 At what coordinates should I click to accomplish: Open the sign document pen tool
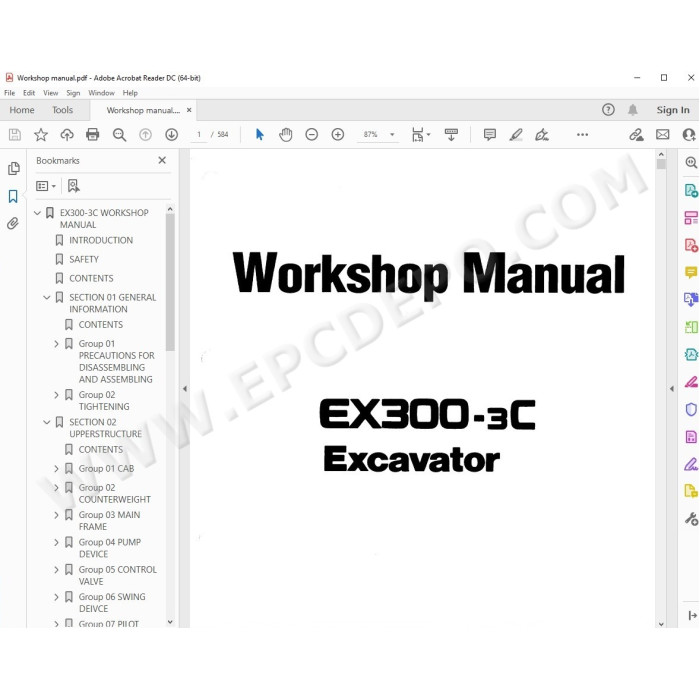pyautogui.click(x=542, y=134)
